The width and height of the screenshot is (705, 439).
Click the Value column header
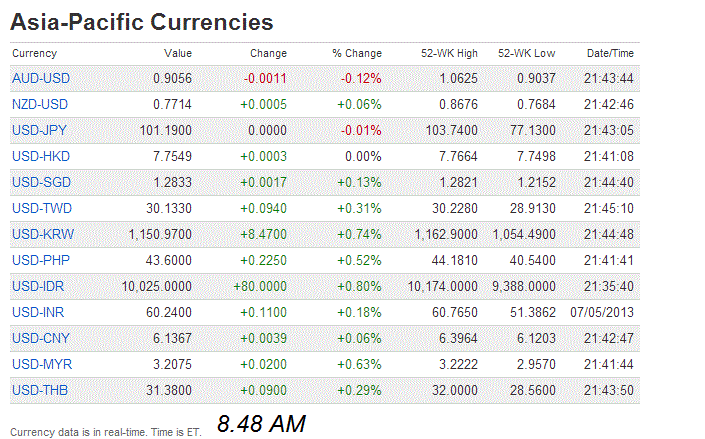[x=178, y=53]
